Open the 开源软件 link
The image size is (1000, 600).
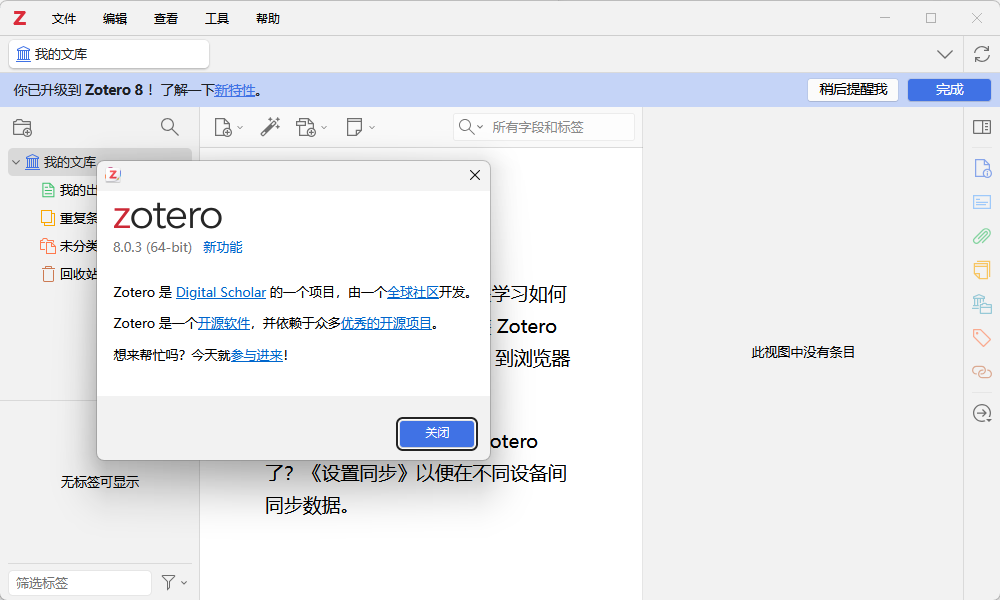(224, 323)
